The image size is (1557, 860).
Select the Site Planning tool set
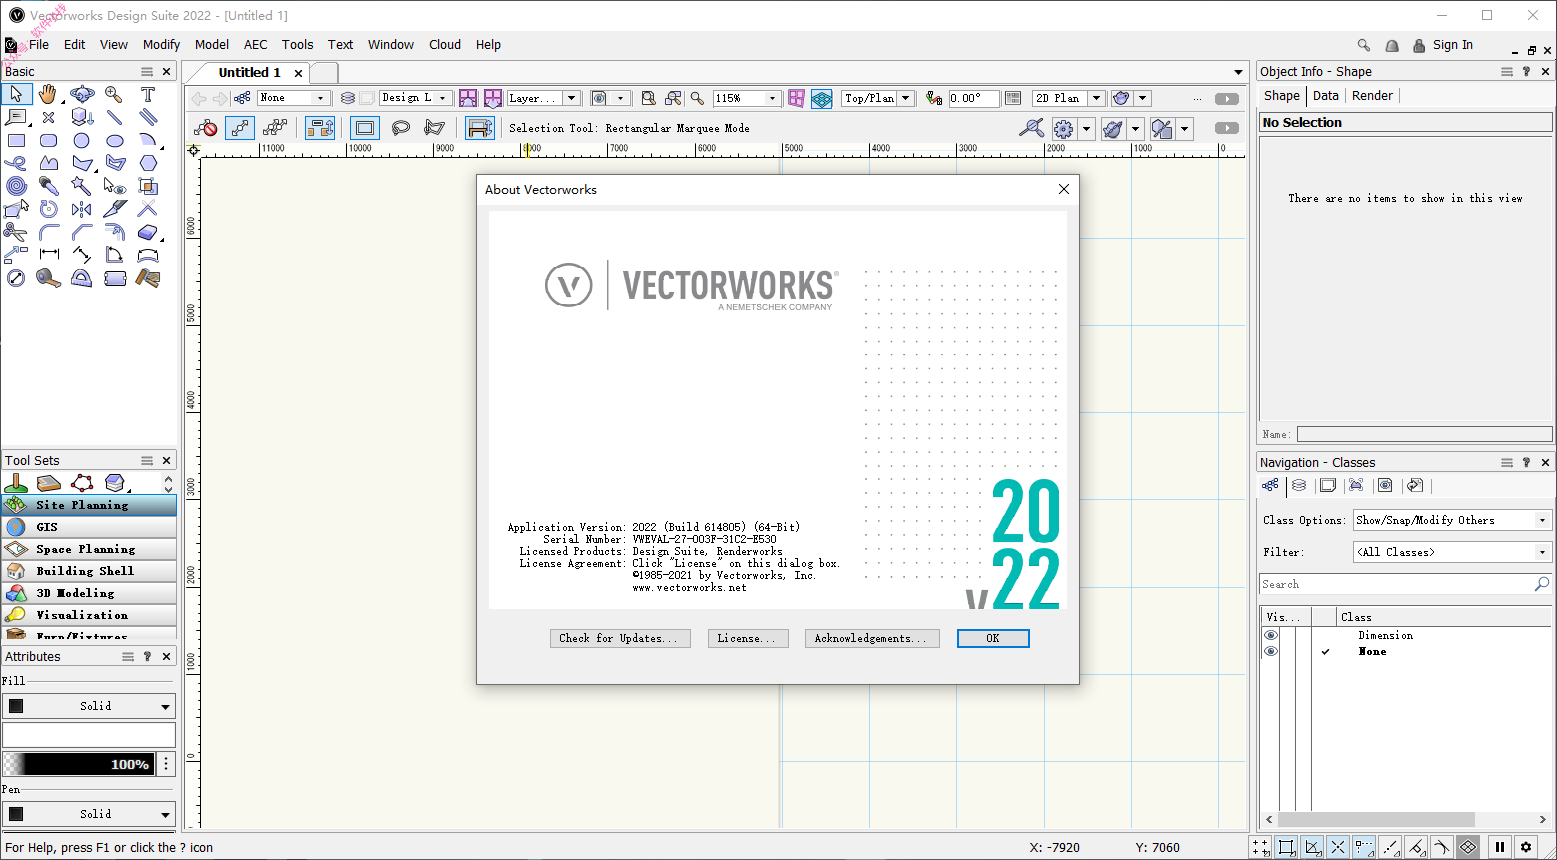(x=89, y=505)
